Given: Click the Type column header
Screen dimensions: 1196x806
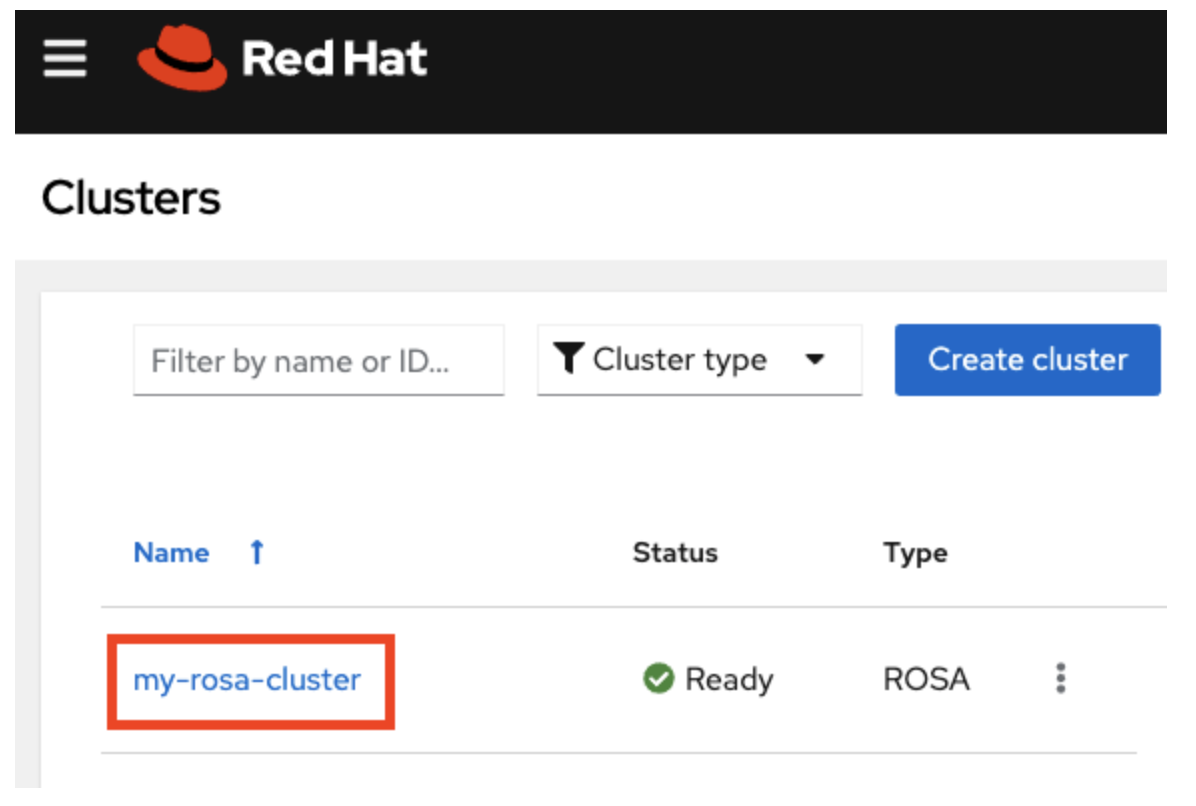Looking at the screenshot, I should point(915,553).
